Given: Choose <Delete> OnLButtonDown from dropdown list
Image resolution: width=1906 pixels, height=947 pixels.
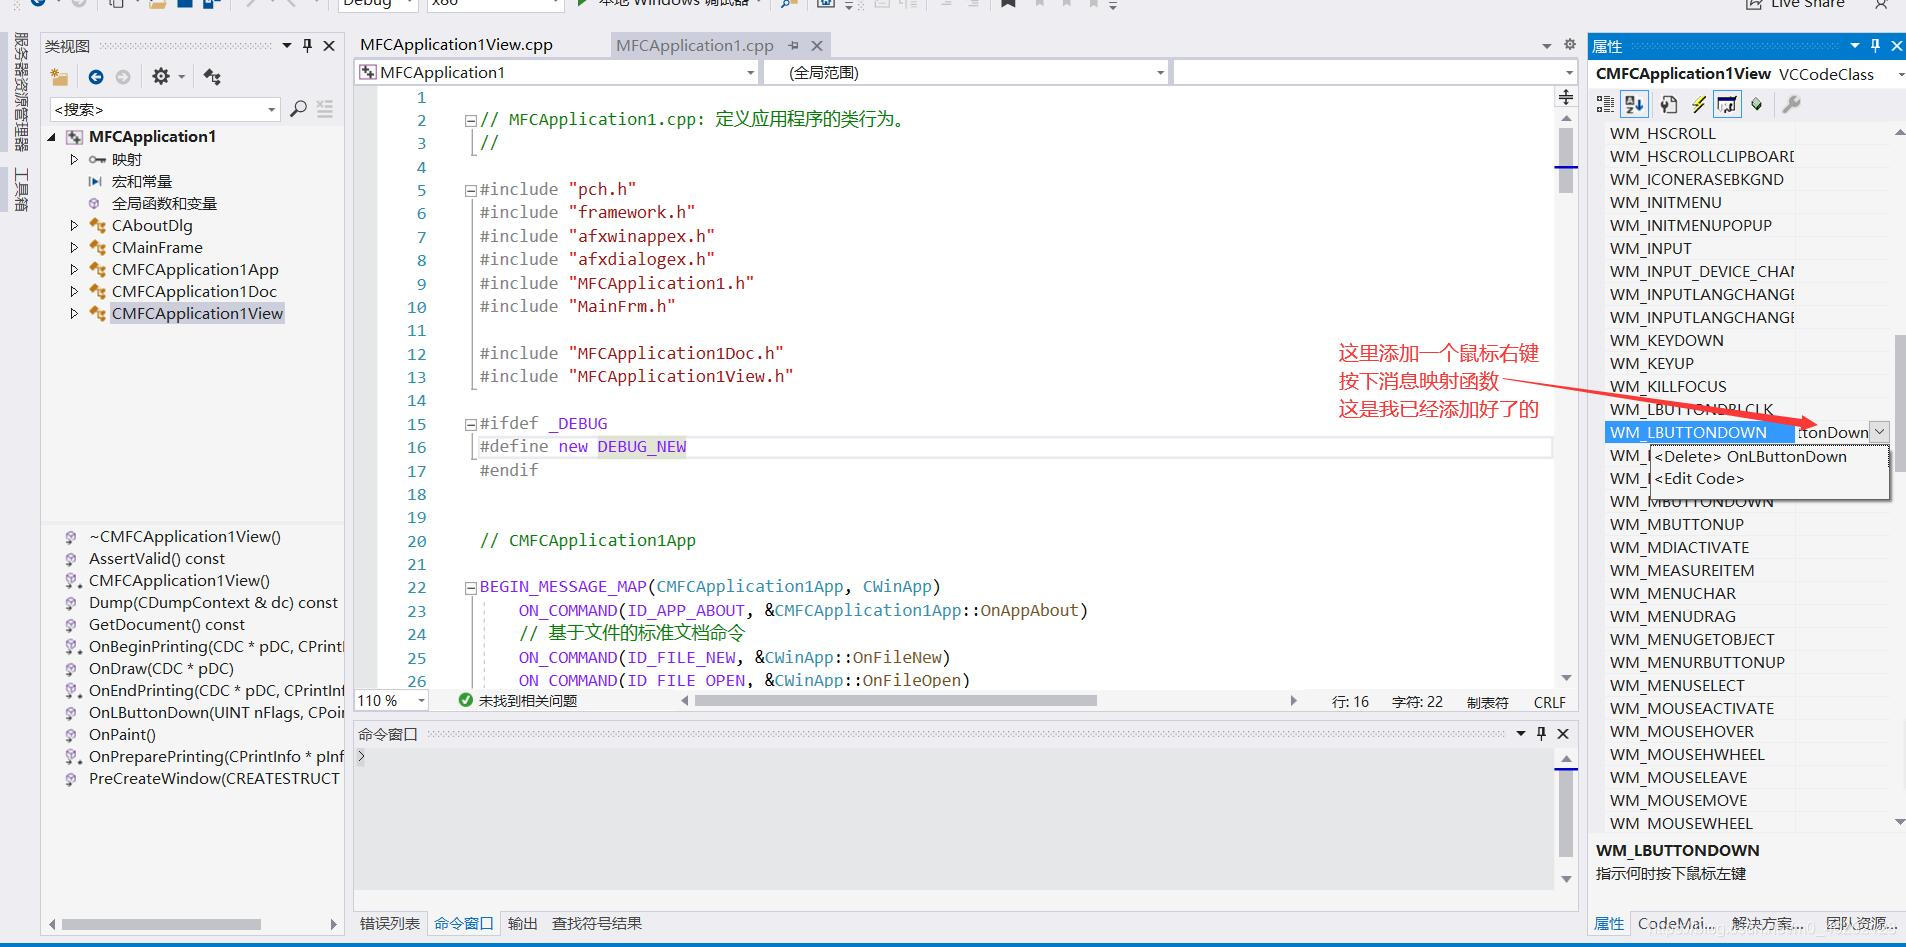Looking at the screenshot, I should point(1751,456).
